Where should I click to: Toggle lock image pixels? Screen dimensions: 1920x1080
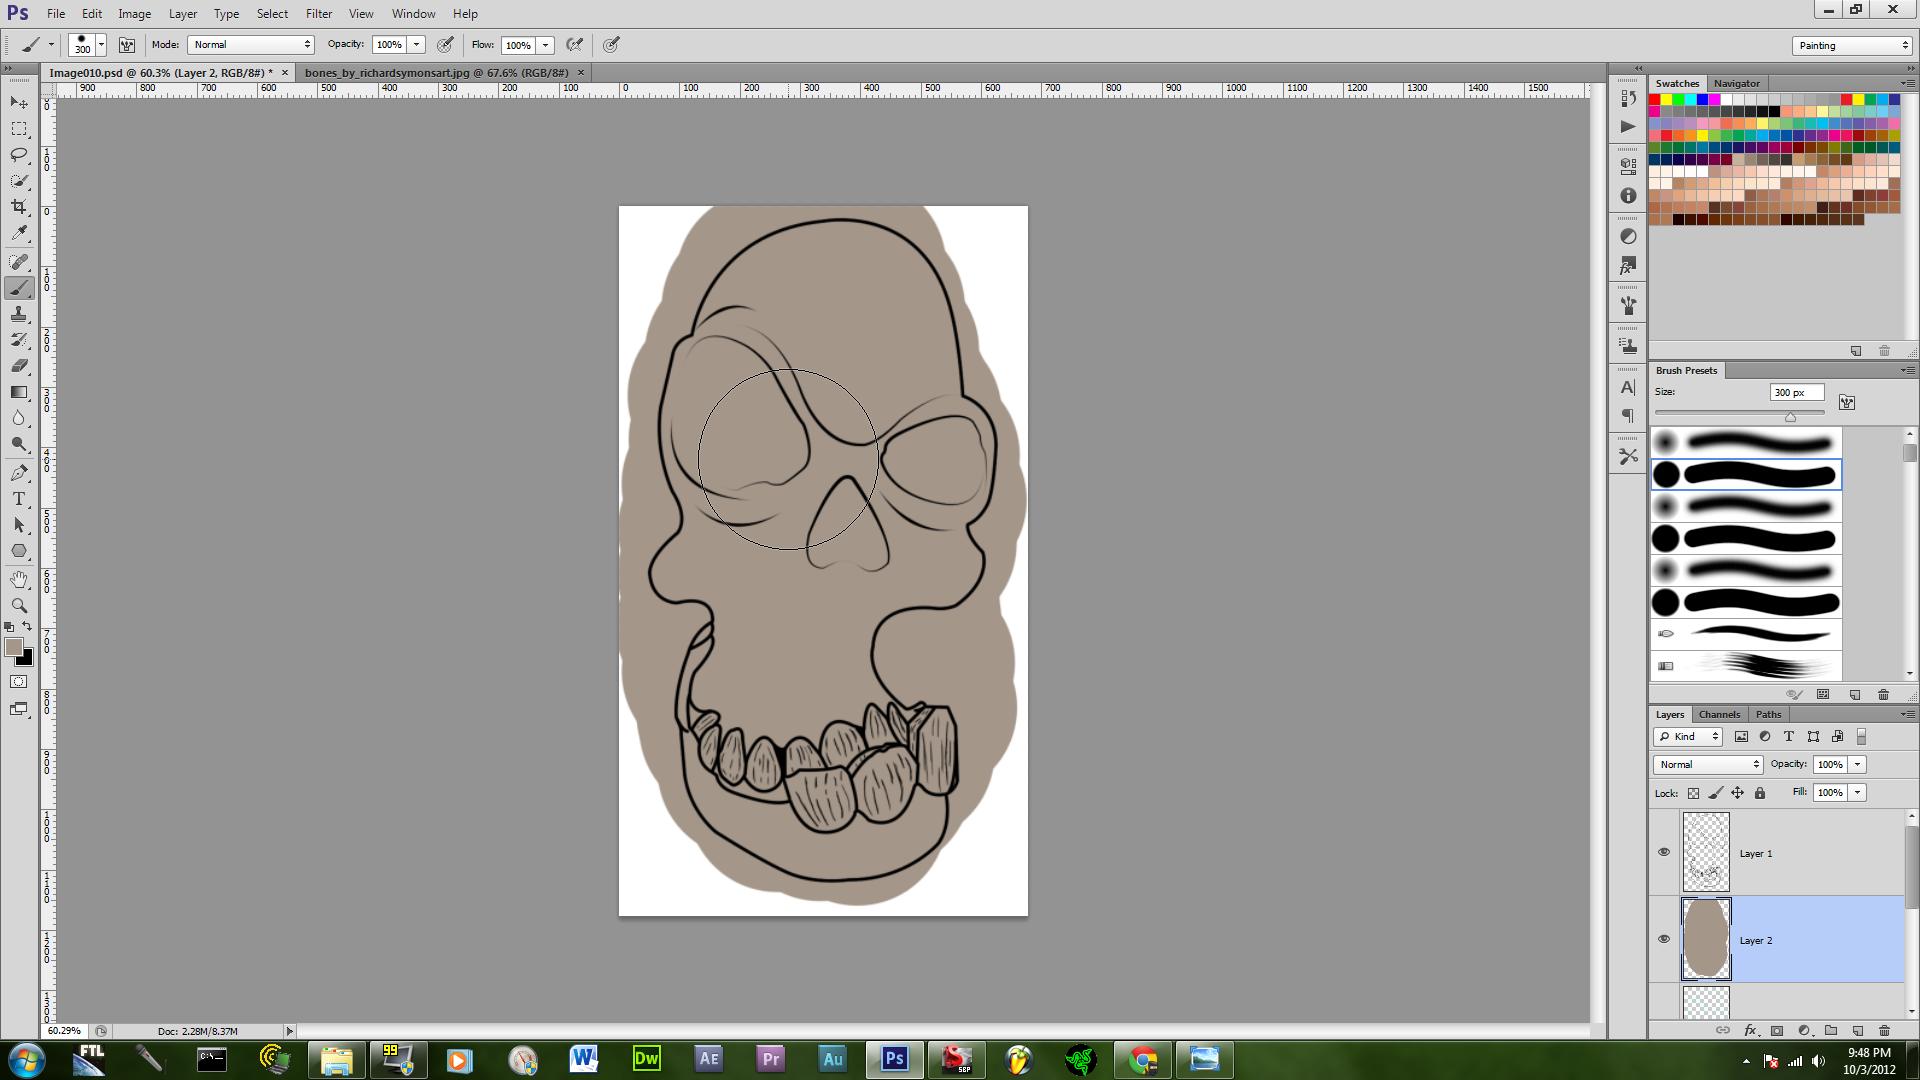point(1716,793)
